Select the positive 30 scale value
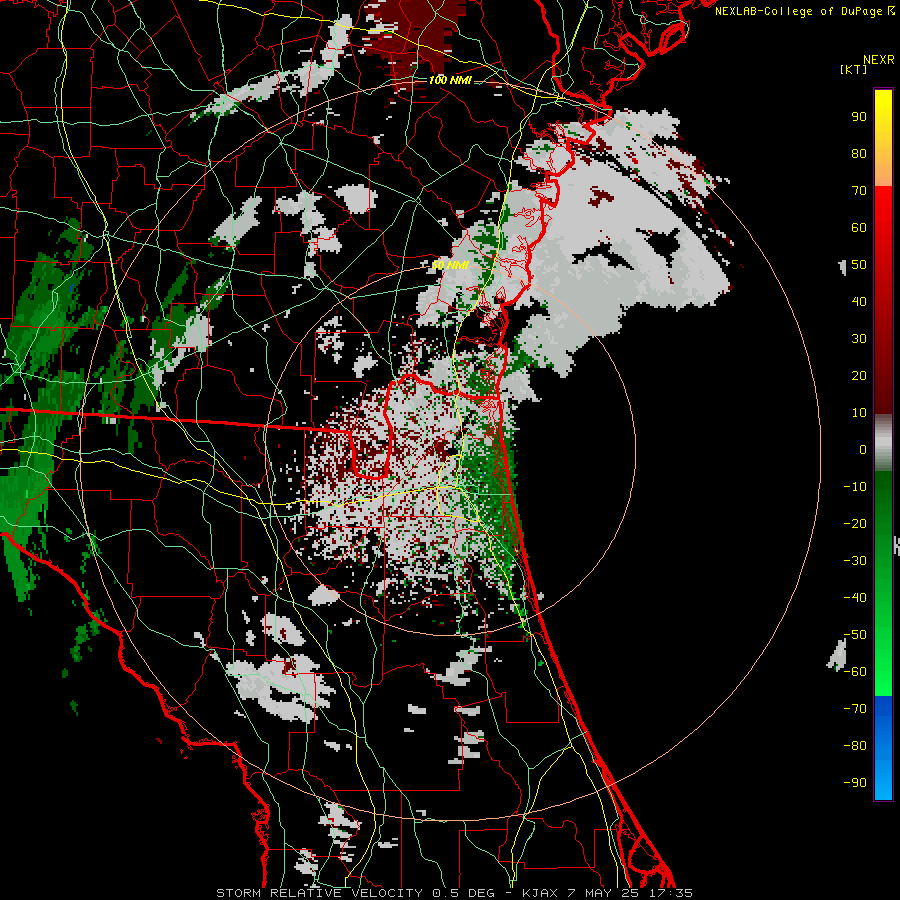This screenshot has width=900, height=900. pos(859,339)
